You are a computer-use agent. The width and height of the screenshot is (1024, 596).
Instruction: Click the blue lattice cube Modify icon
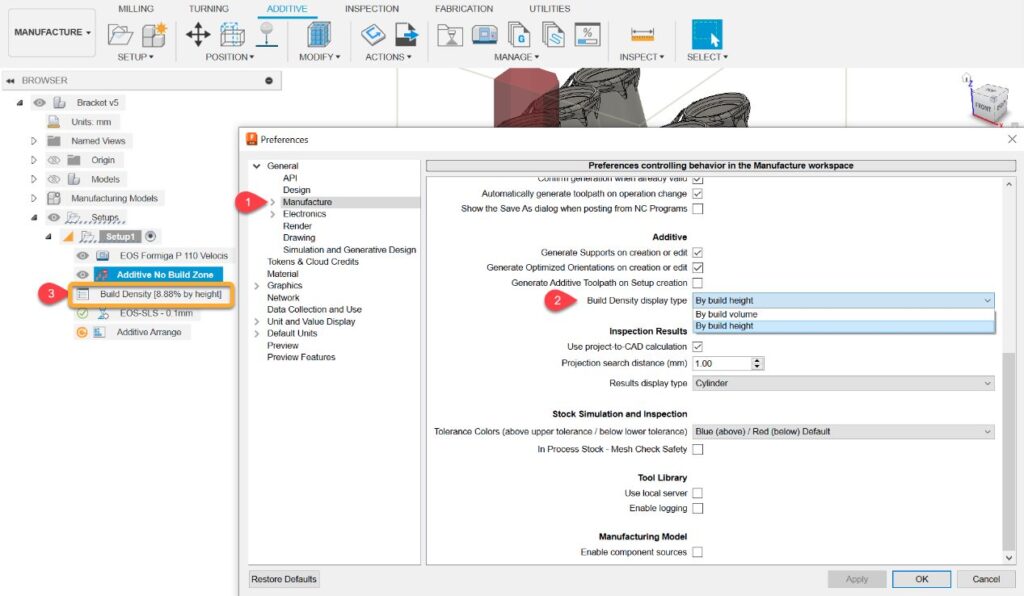319,34
